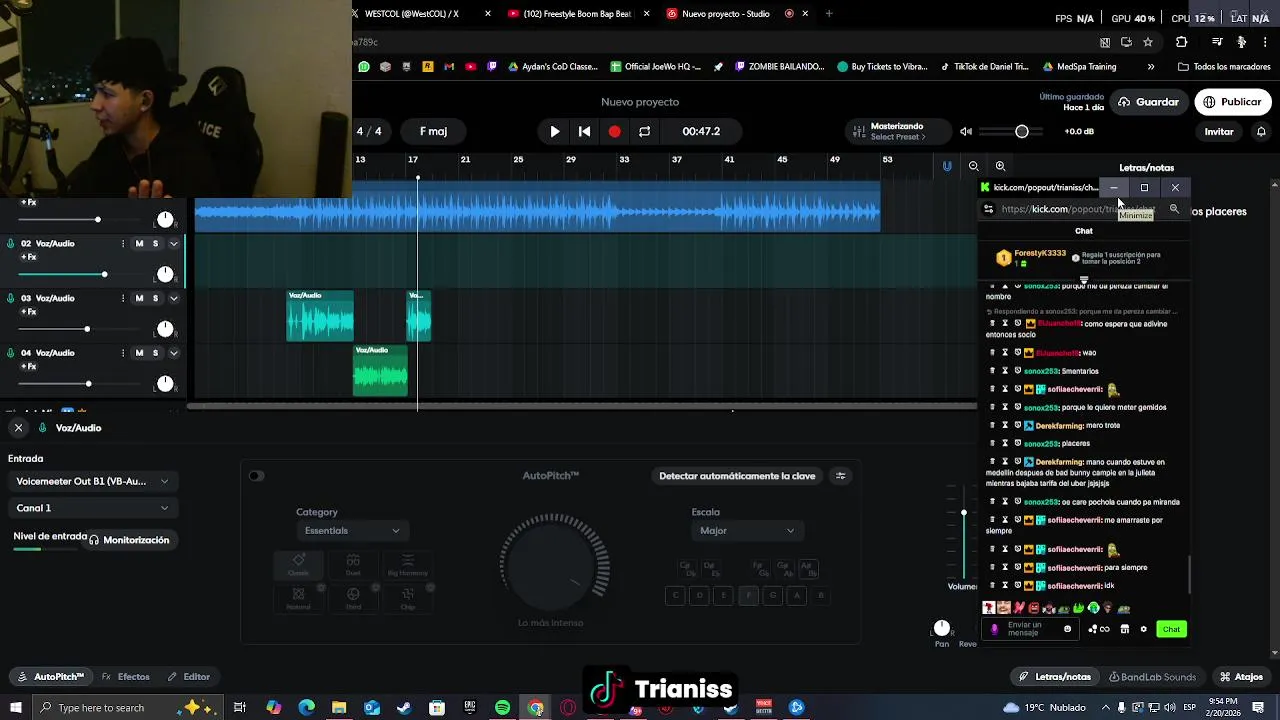
Task: Open Escala Major dropdown
Action: (x=748, y=531)
